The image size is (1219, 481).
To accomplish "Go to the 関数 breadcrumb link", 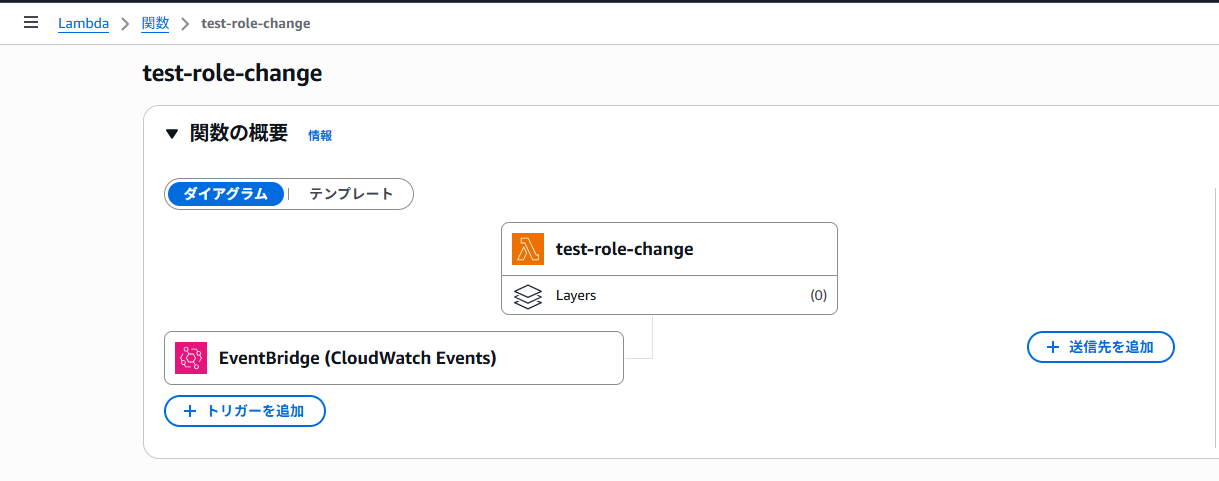I will click(x=155, y=23).
